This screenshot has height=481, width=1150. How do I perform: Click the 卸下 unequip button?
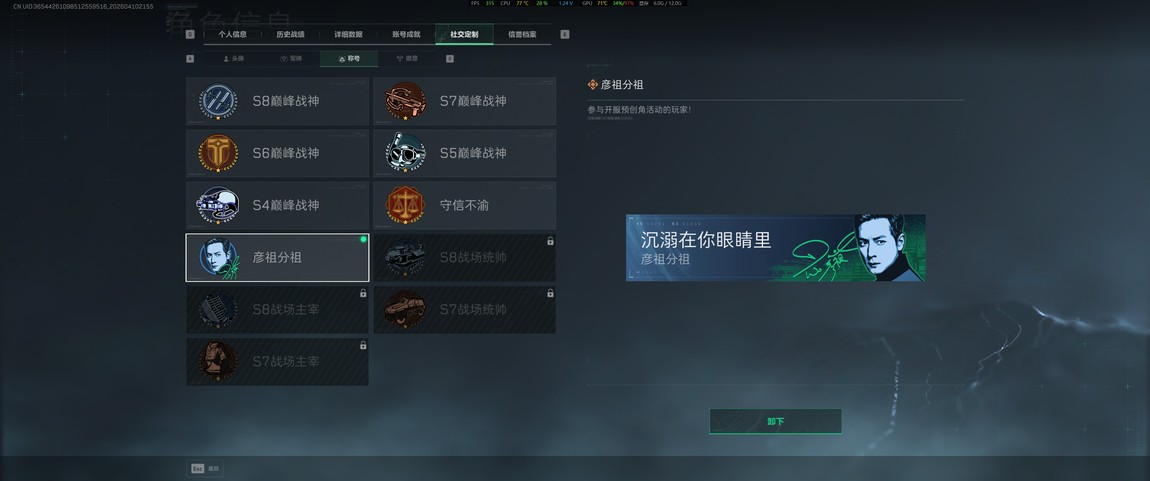[x=775, y=422]
